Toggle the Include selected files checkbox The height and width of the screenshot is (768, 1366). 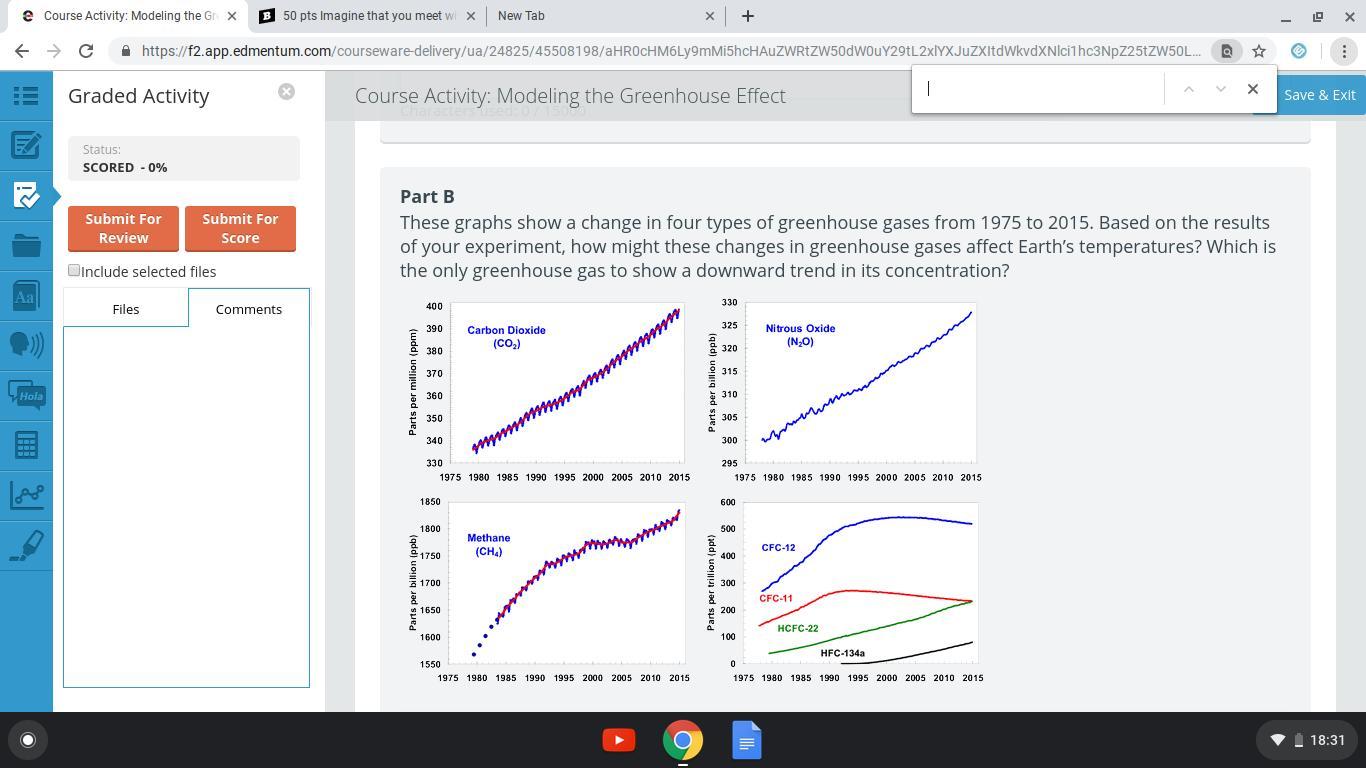pyautogui.click(x=74, y=271)
